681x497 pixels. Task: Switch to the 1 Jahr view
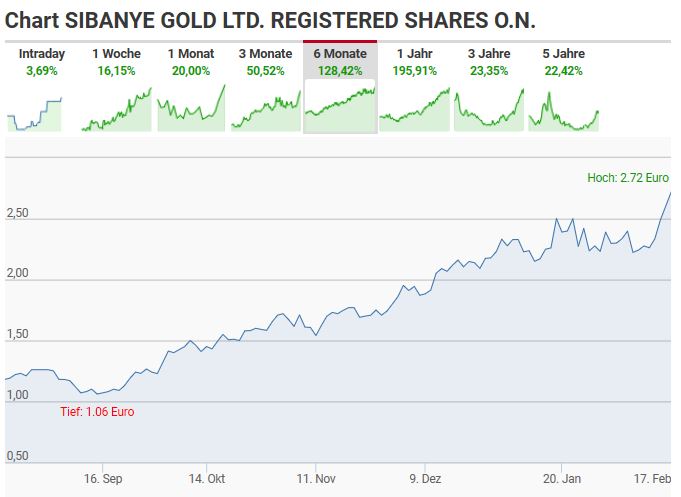tap(414, 54)
